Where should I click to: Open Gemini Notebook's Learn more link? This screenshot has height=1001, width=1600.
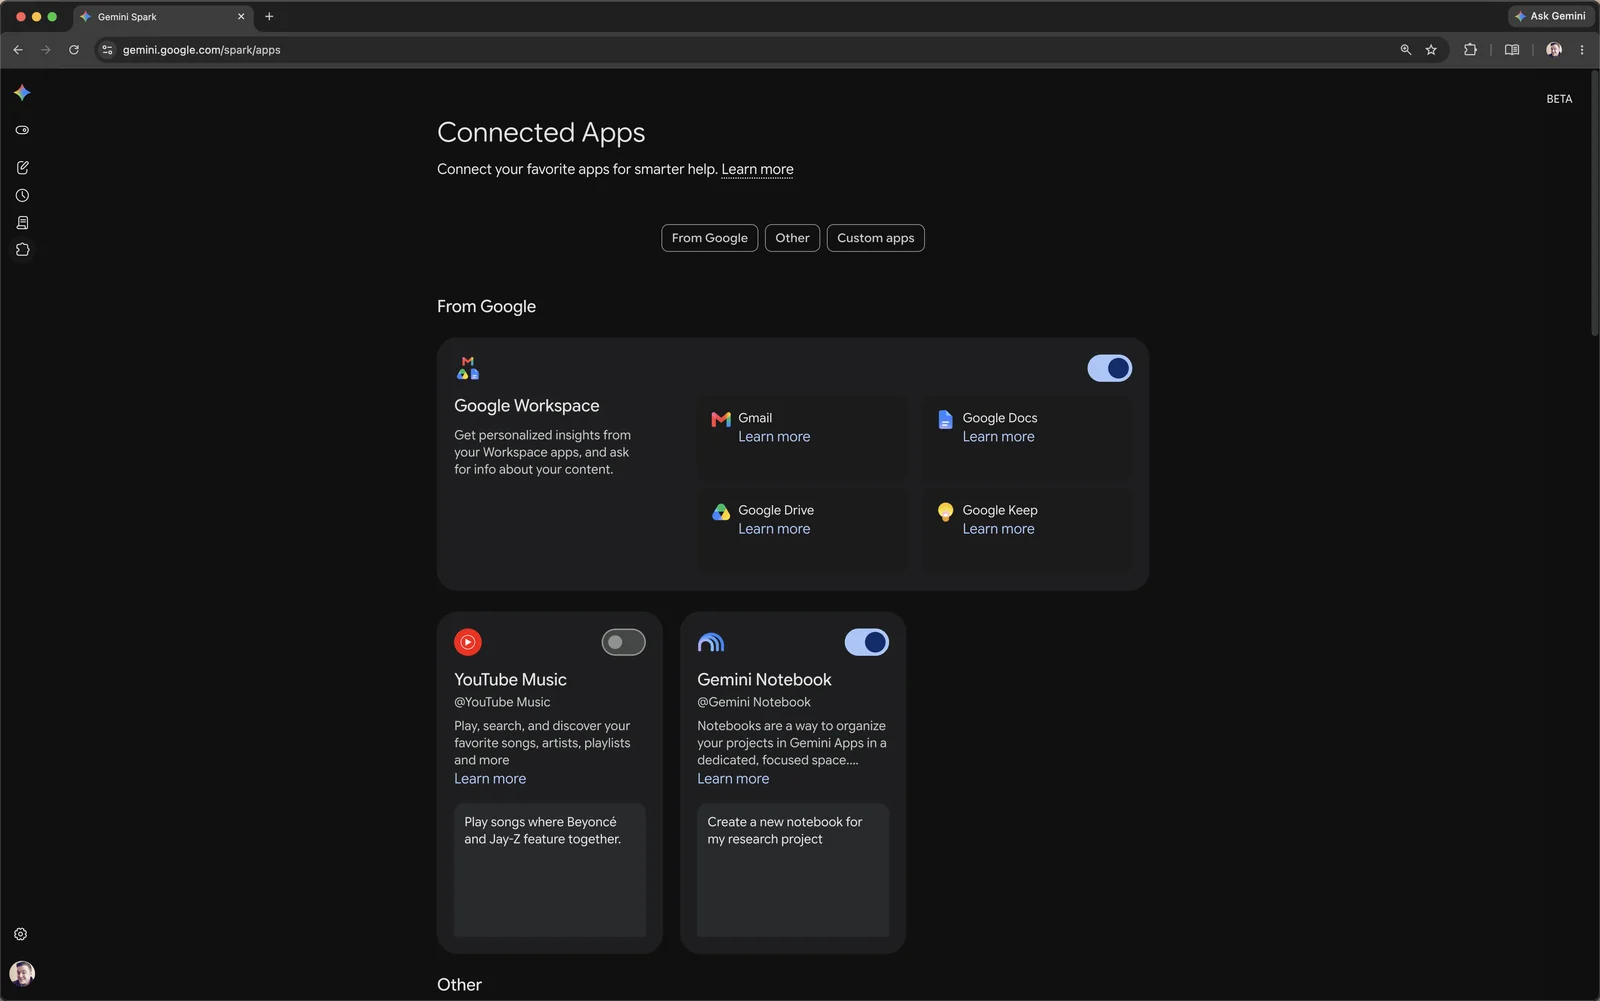[x=733, y=779]
